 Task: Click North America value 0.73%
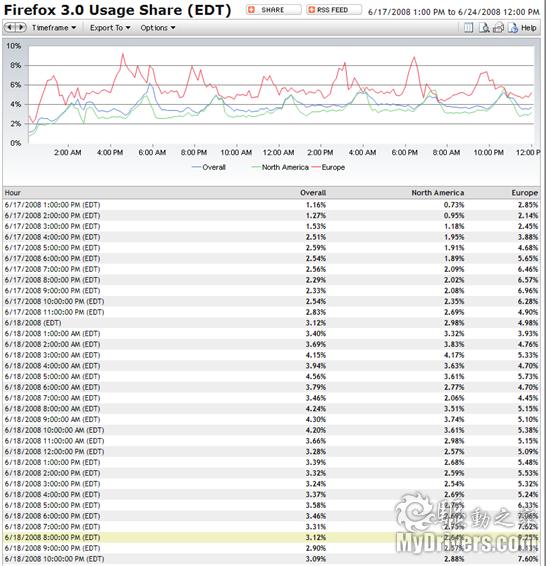(x=454, y=205)
